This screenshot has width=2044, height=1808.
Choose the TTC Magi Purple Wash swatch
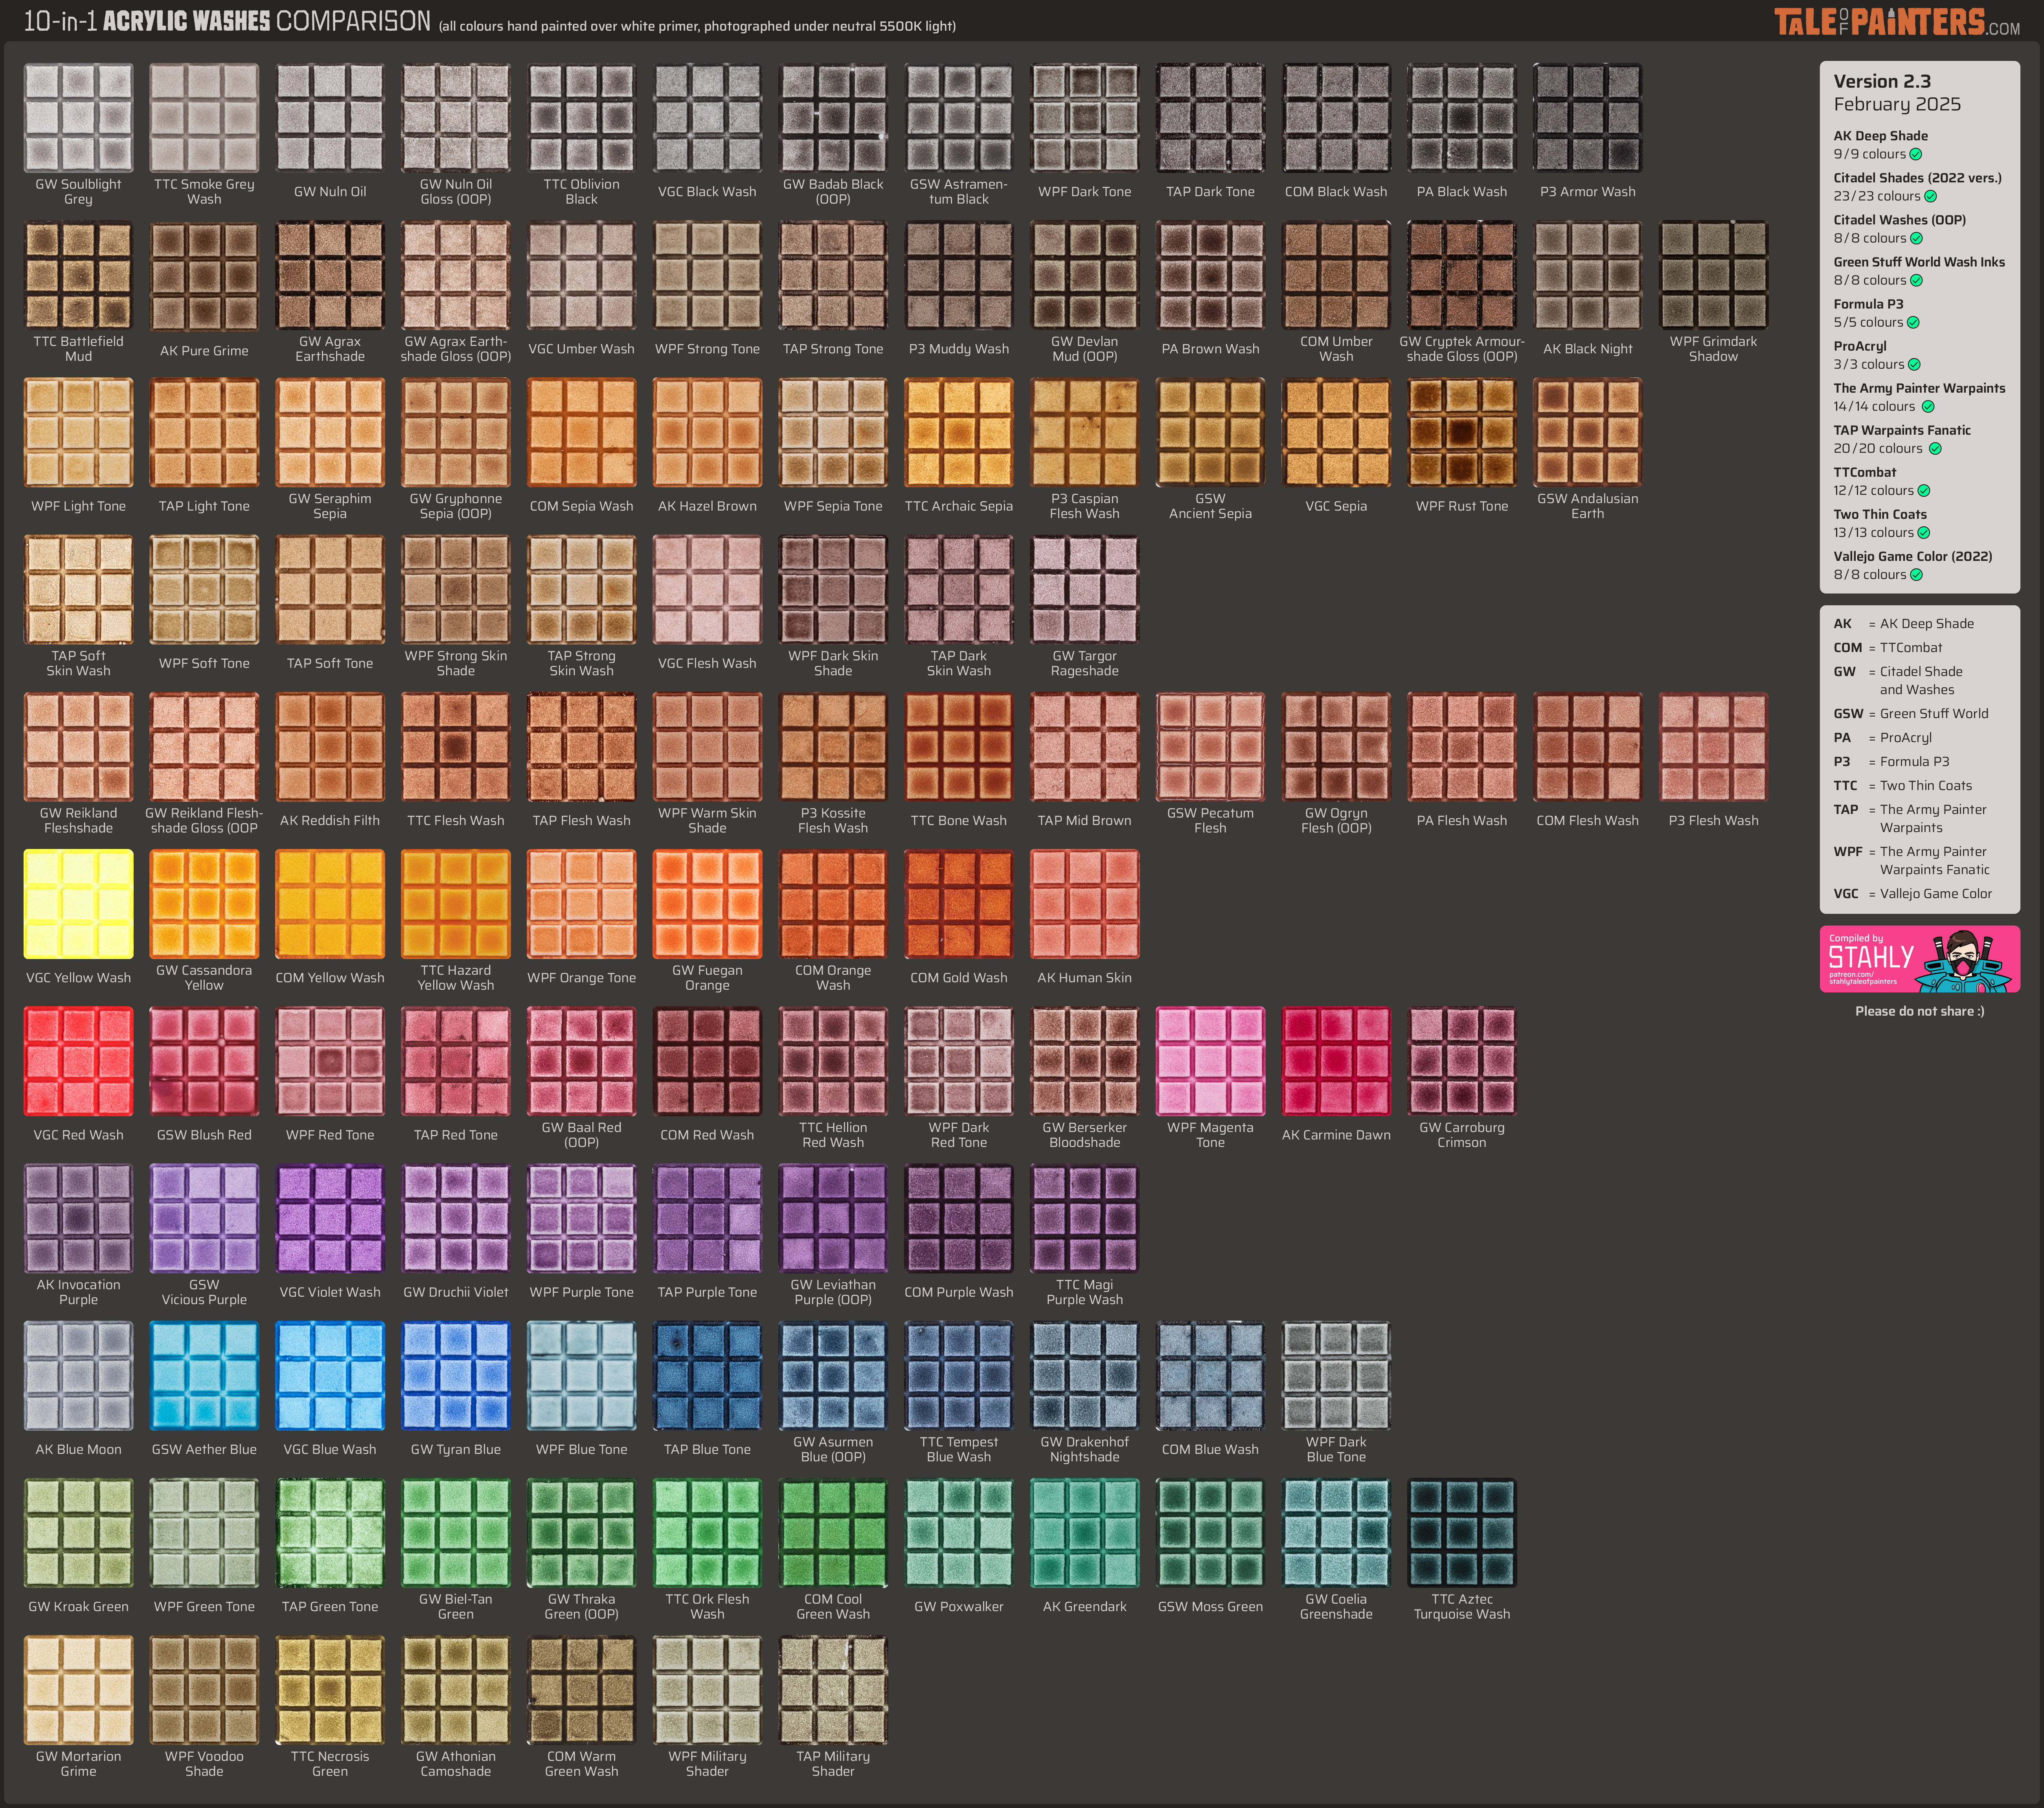(x=1085, y=1218)
